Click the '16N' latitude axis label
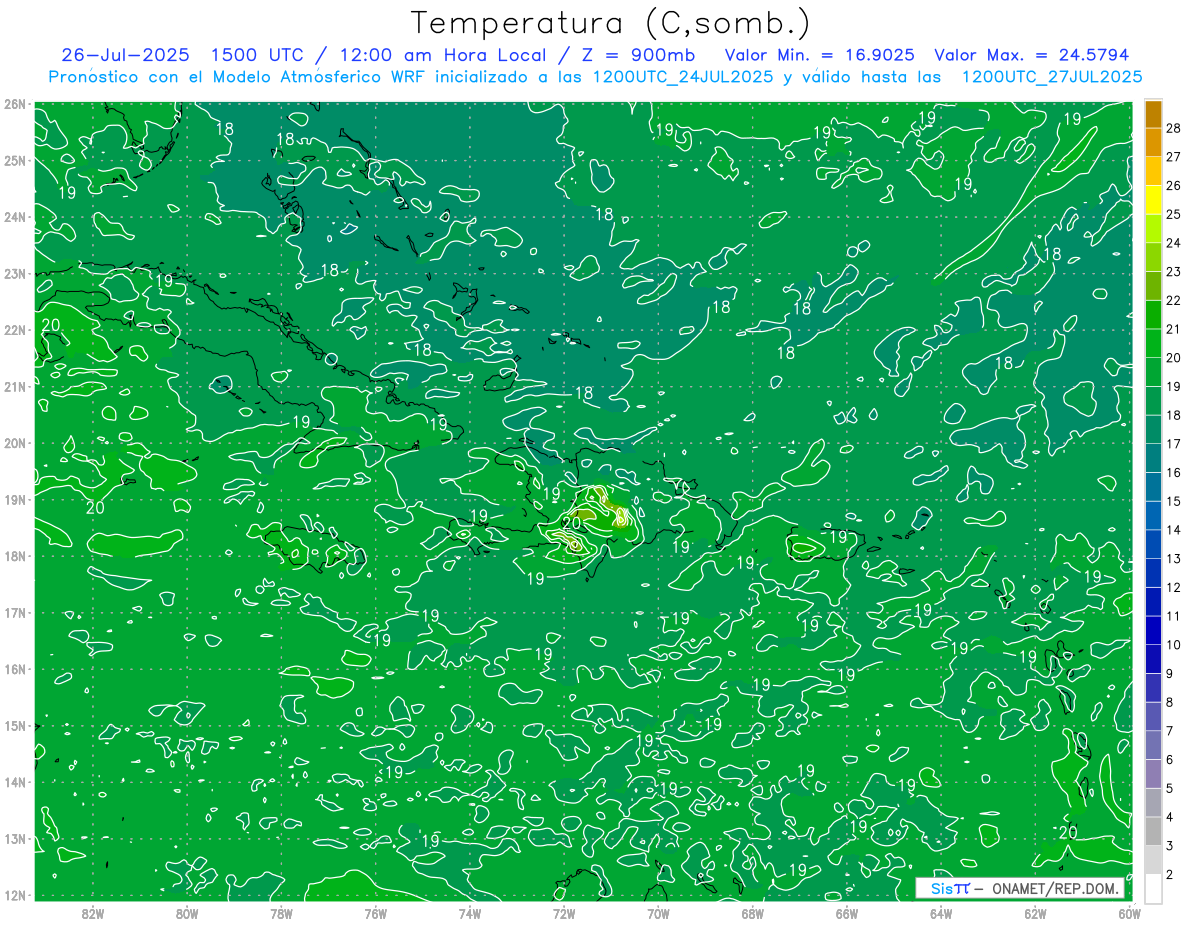Image resolution: width=1200 pixels, height=927 pixels. (15, 669)
